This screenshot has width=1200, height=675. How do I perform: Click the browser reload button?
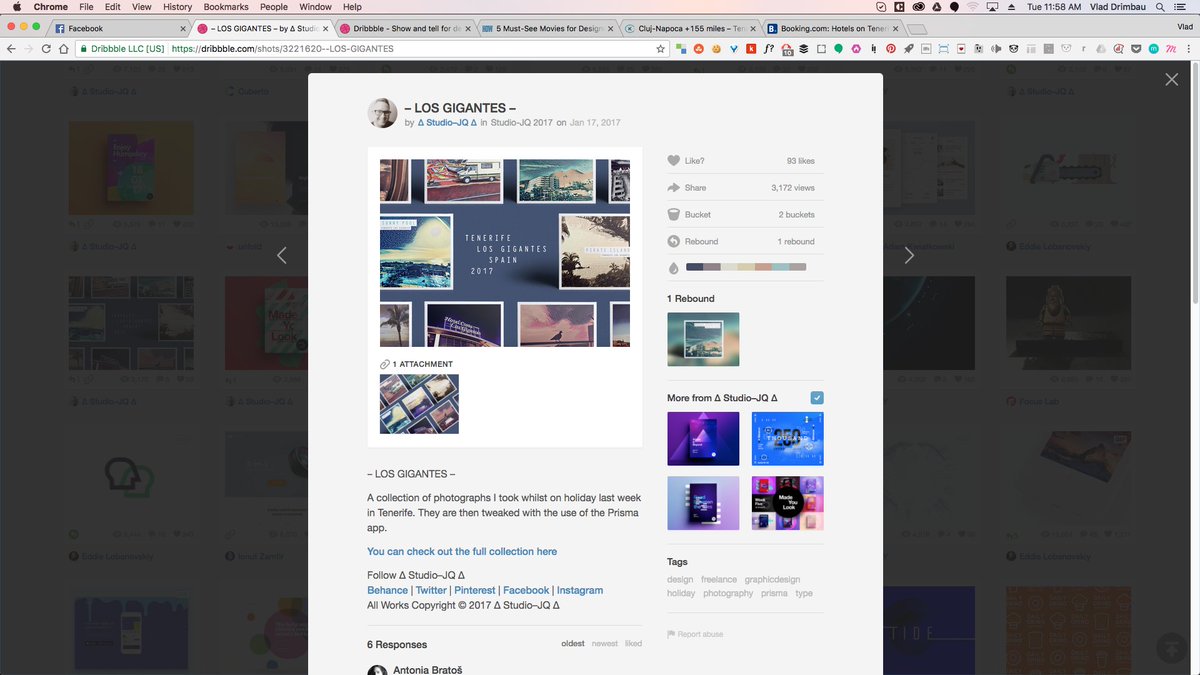pos(46,48)
